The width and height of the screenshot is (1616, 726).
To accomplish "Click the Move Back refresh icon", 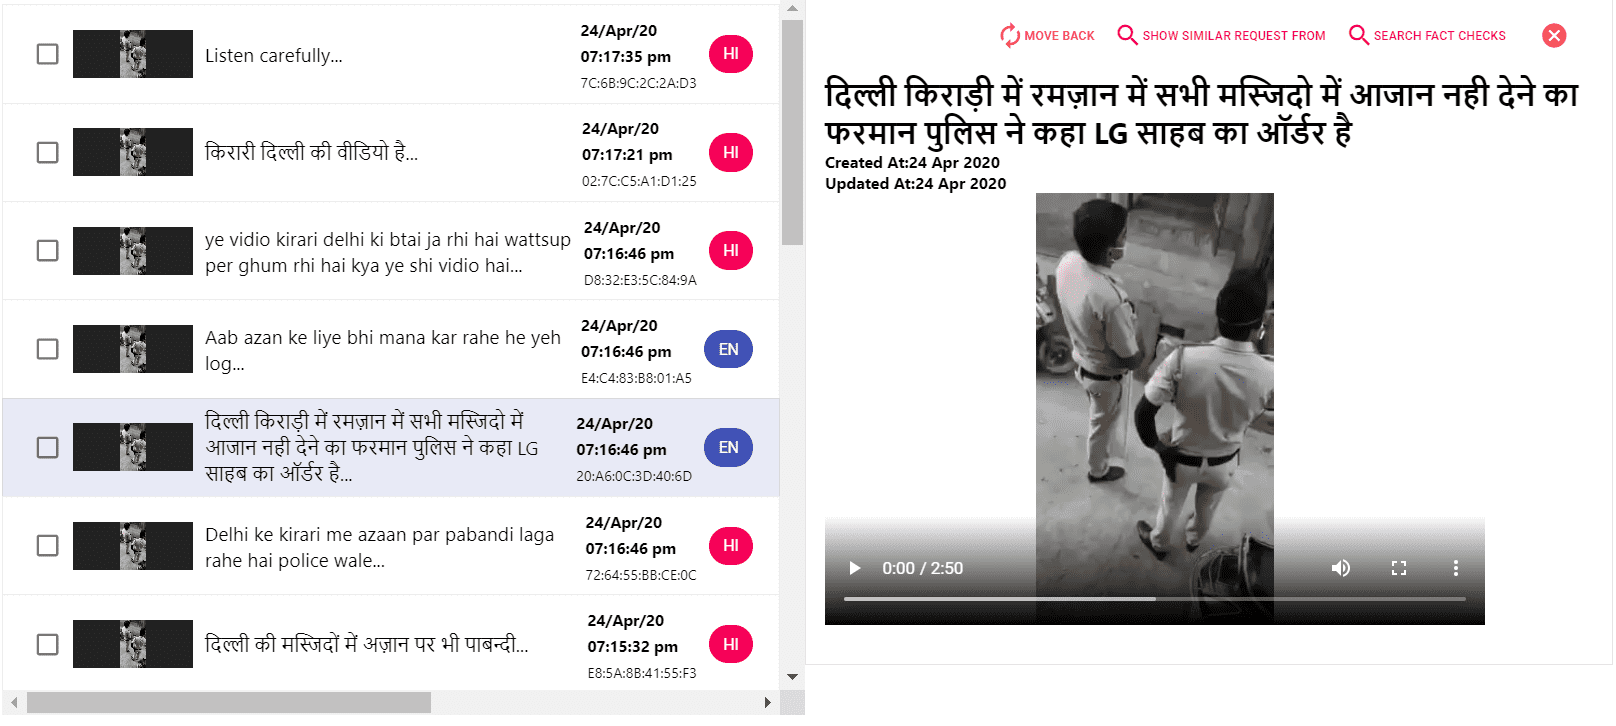I will 1010,35.
